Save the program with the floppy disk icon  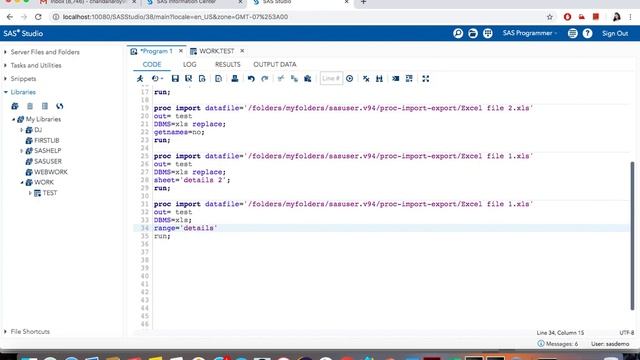point(175,79)
